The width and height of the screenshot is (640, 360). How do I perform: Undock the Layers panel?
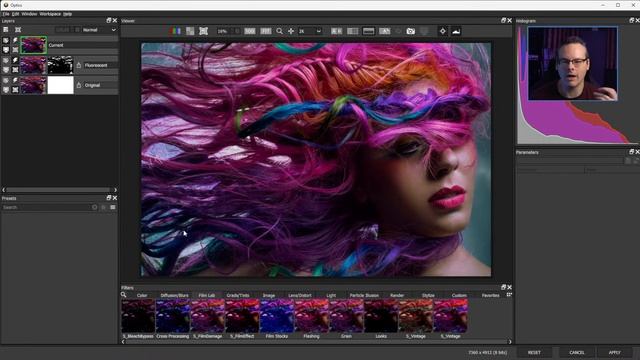tap(109, 20)
